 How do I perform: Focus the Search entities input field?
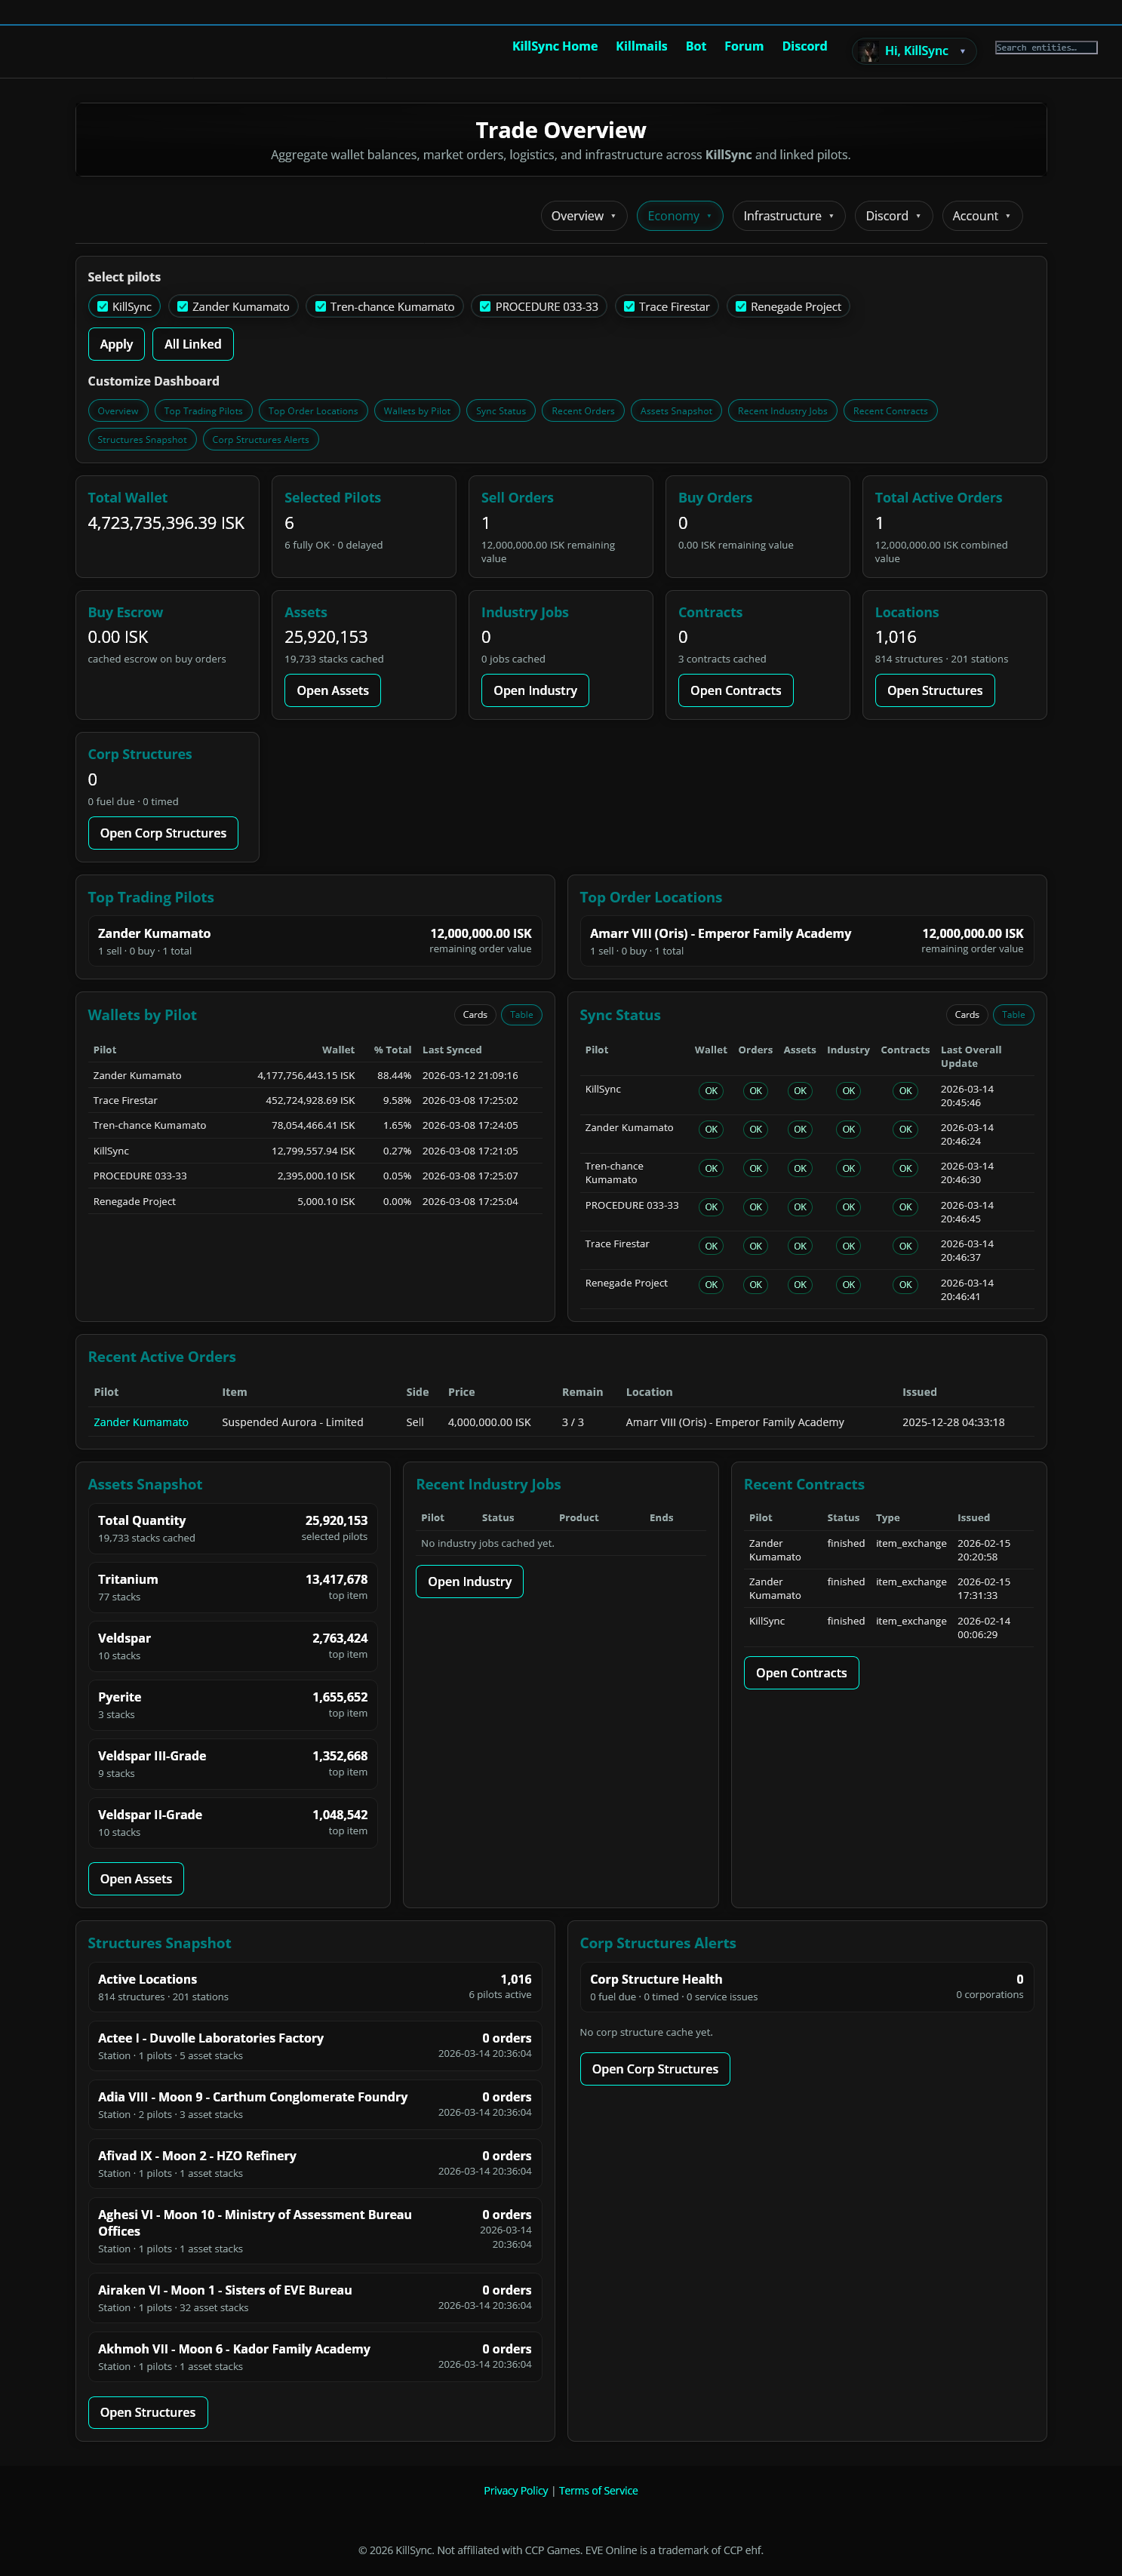[1045, 48]
